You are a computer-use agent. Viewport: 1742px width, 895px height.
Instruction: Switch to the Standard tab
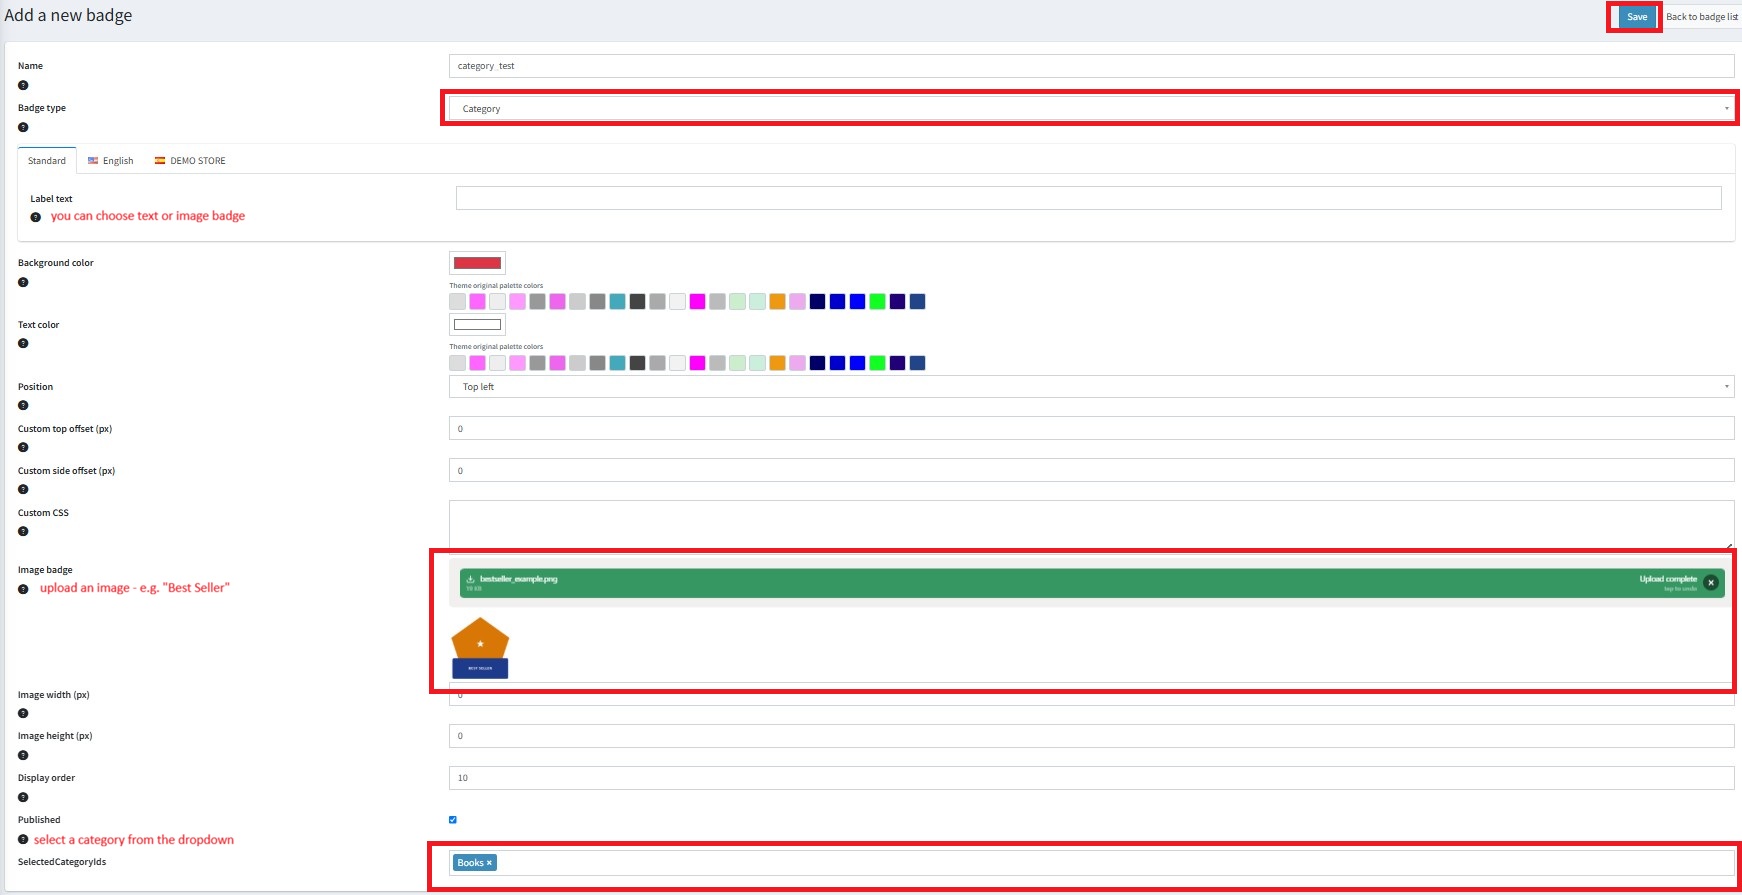[47, 160]
